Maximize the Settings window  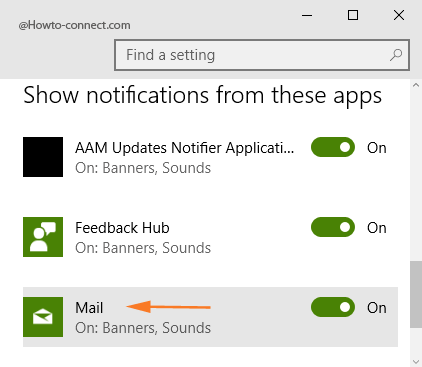[x=353, y=15]
